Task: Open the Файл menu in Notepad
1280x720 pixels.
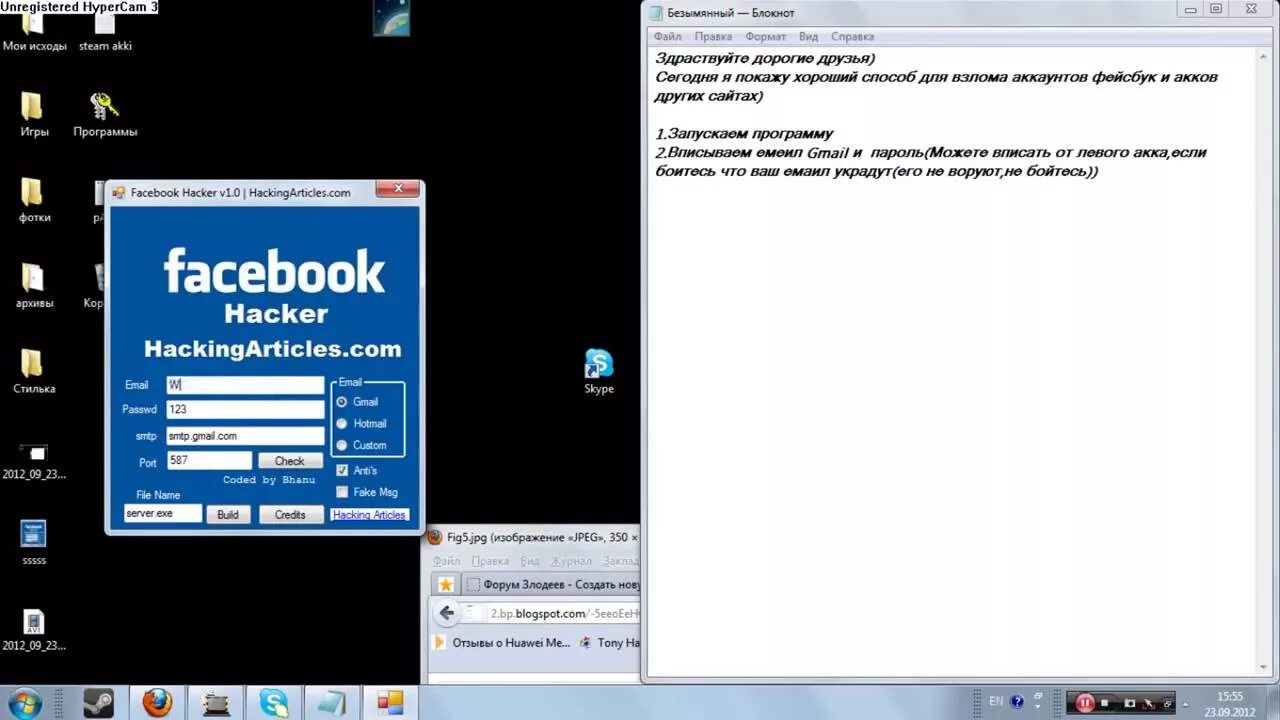Action: (x=668, y=37)
